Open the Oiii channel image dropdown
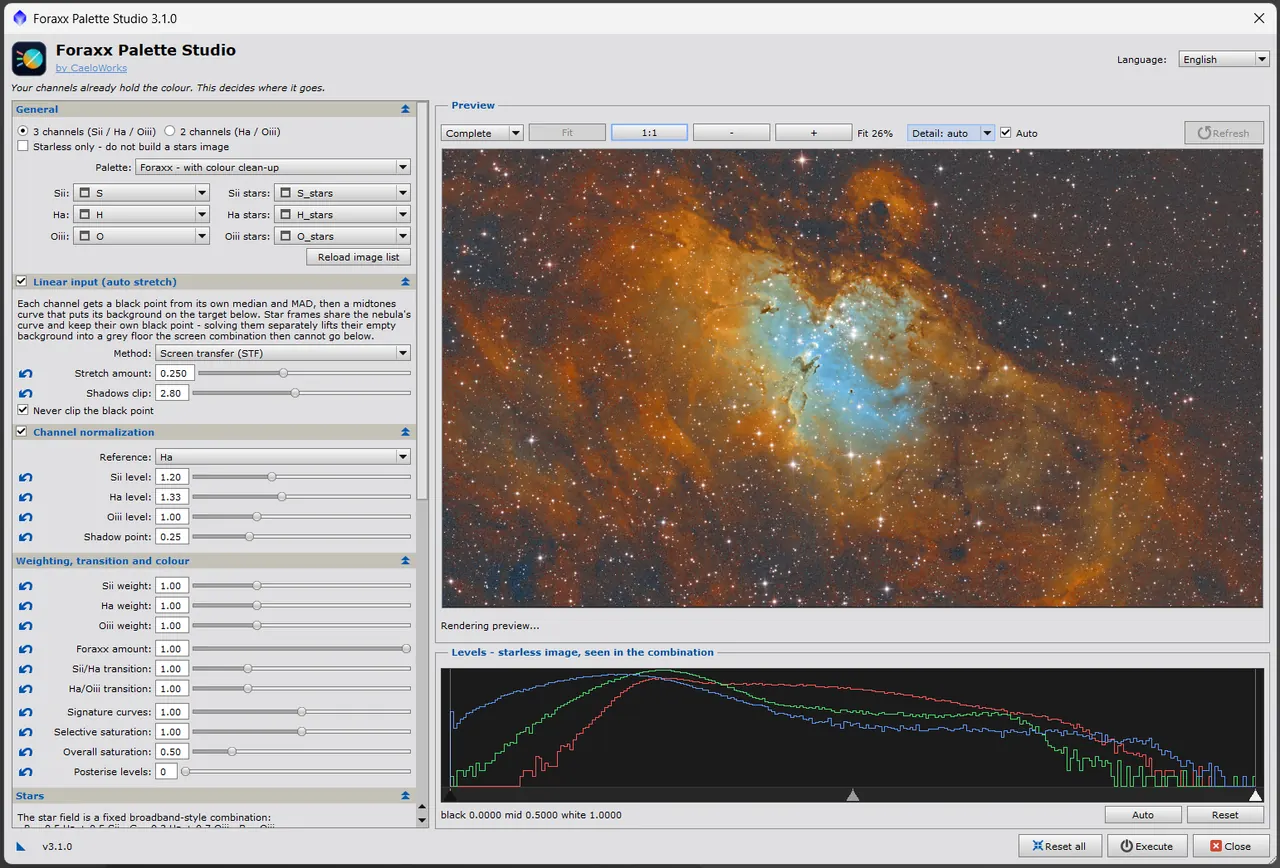 pyautogui.click(x=141, y=237)
